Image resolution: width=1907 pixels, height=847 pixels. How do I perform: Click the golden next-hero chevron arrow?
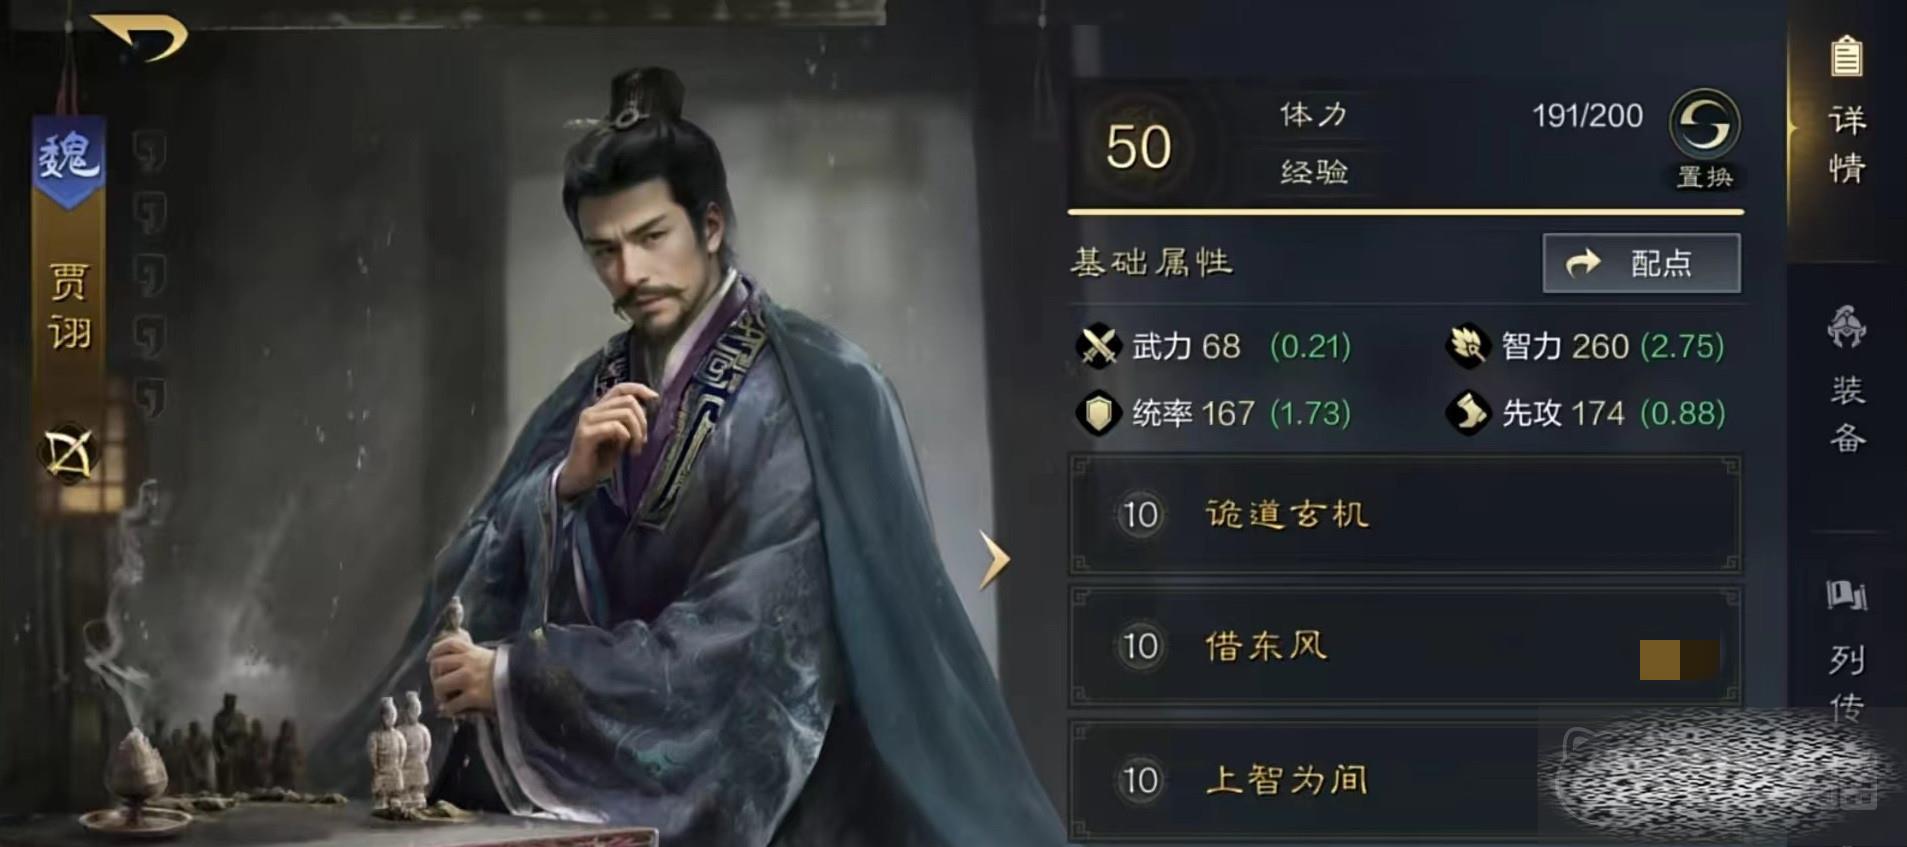point(994,560)
